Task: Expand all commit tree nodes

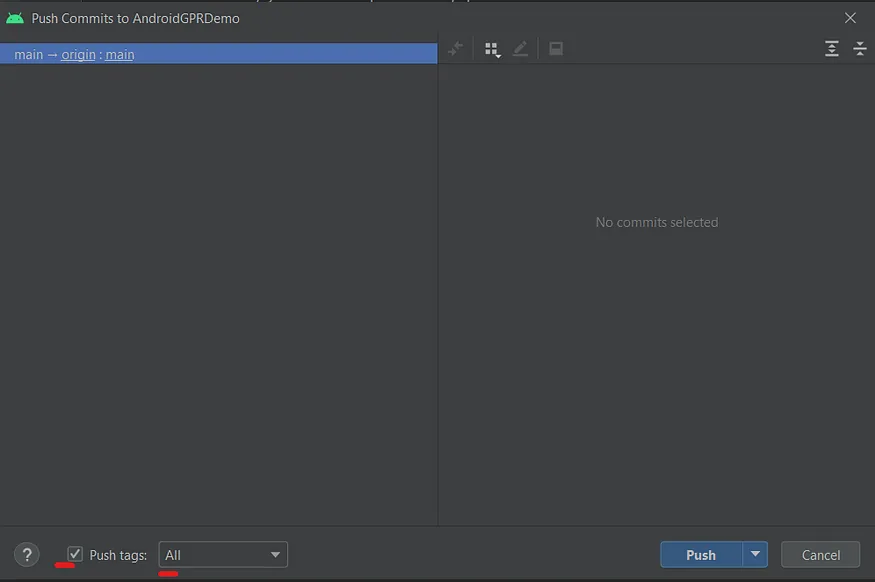Action: coord(831,48)
